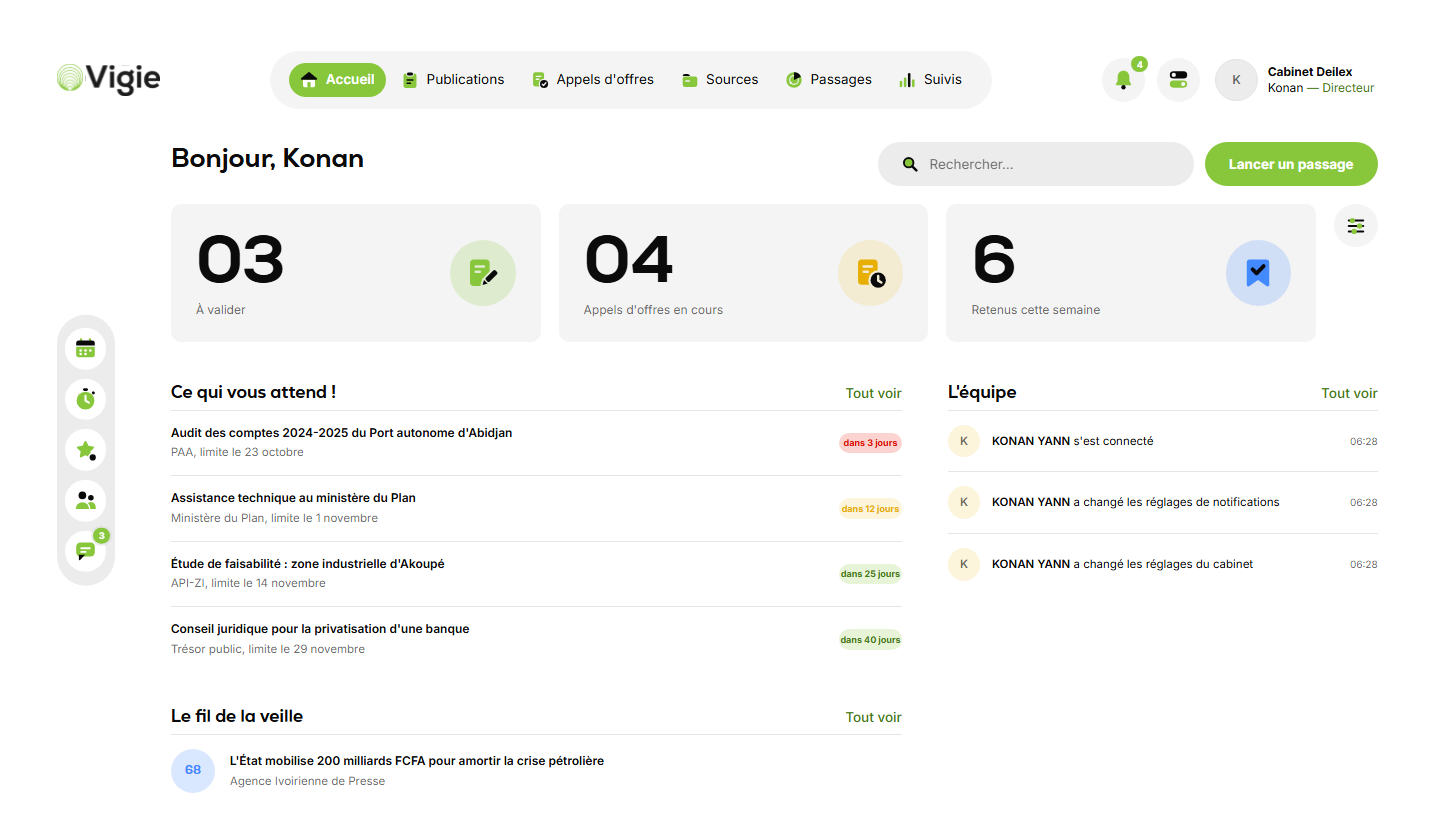Select 'KONAN YANN s'est connecté' activity row
Screen dimensions: 1440x820
coord(1163,441)
